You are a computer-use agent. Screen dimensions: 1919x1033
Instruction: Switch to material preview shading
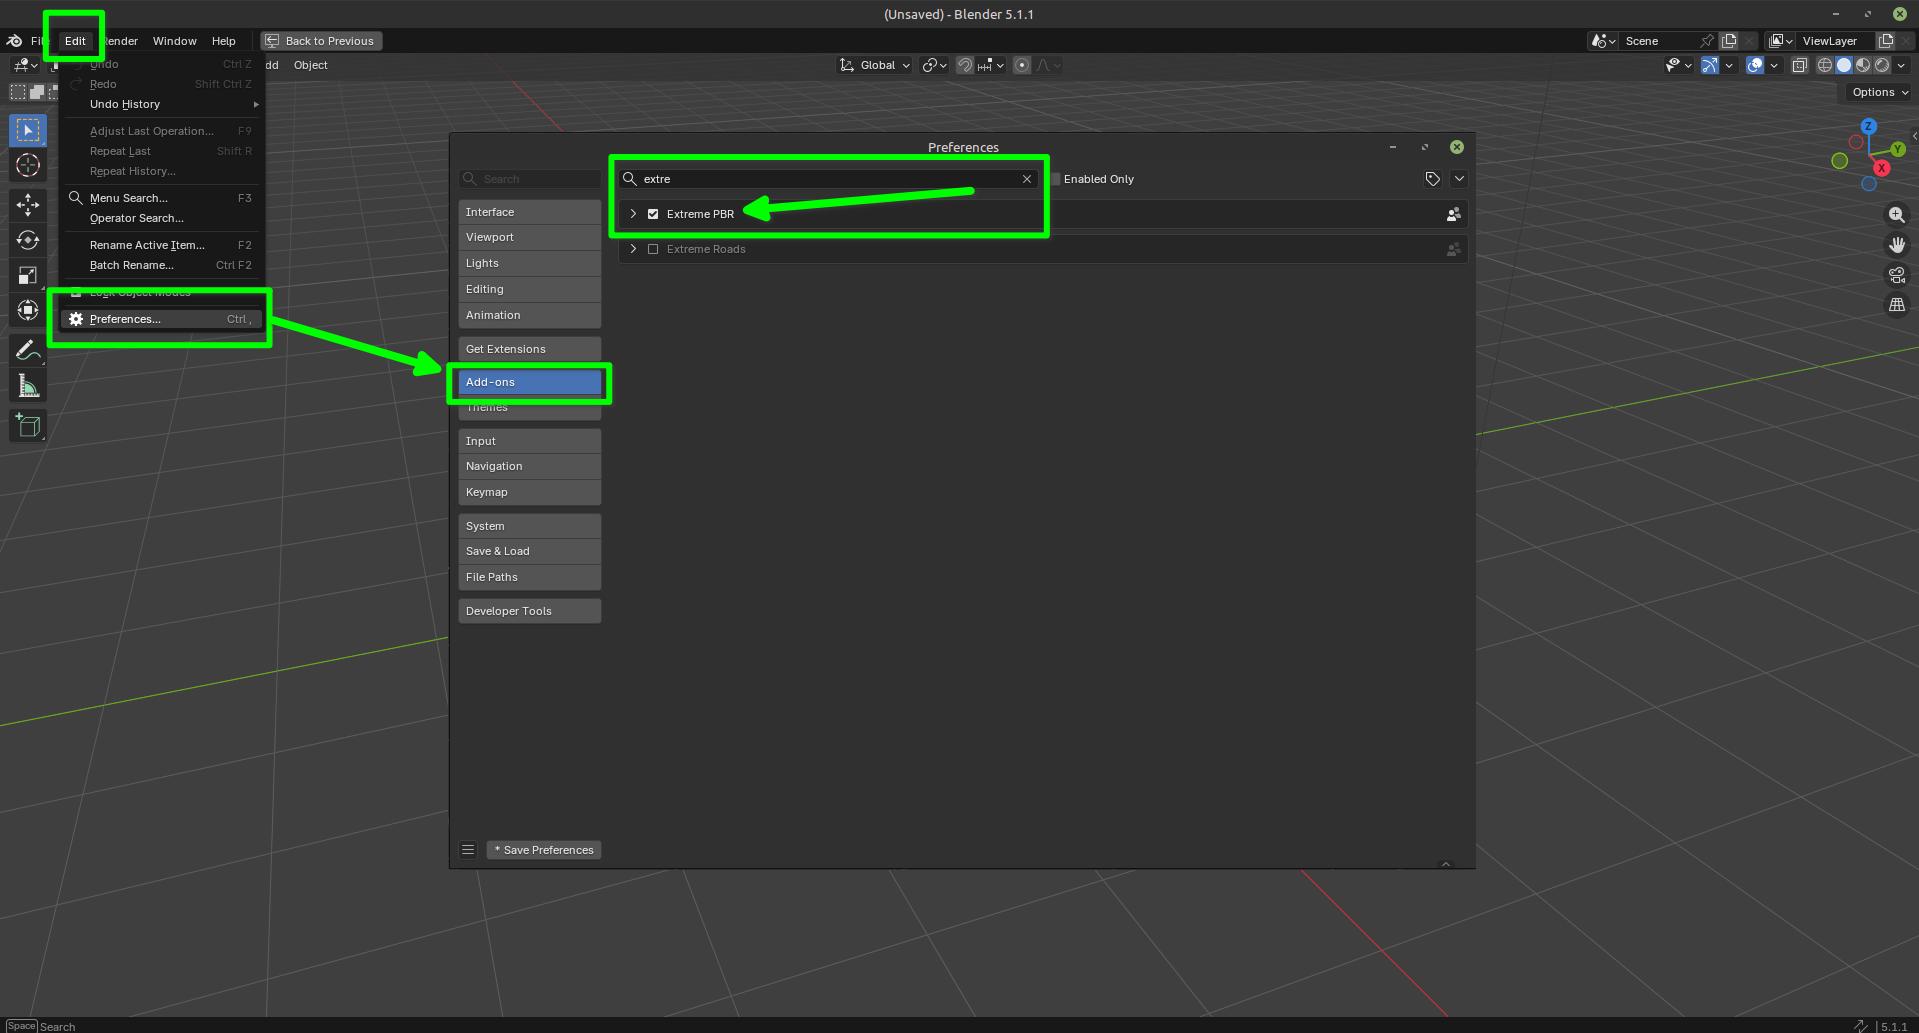(x=1863, y=65)
